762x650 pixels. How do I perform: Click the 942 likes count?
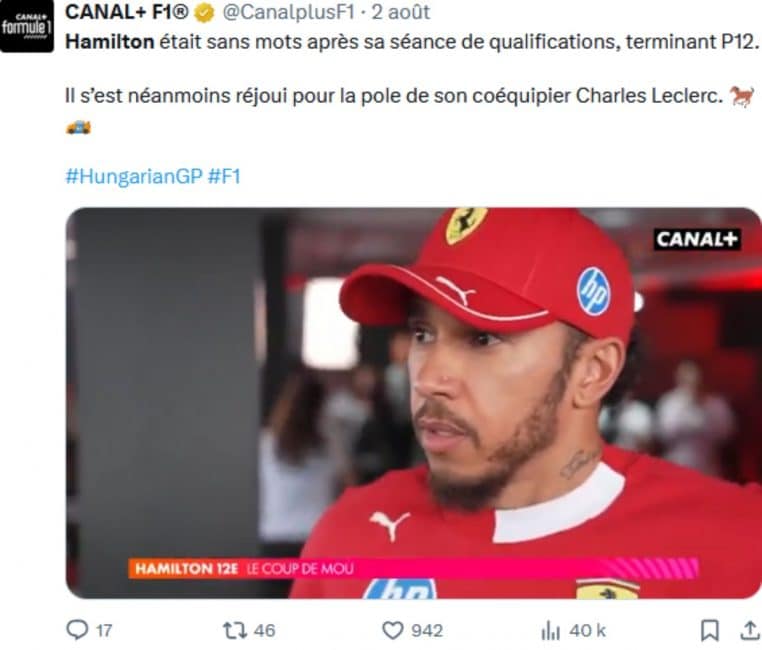pyautogui.click(x=427, y=631)
